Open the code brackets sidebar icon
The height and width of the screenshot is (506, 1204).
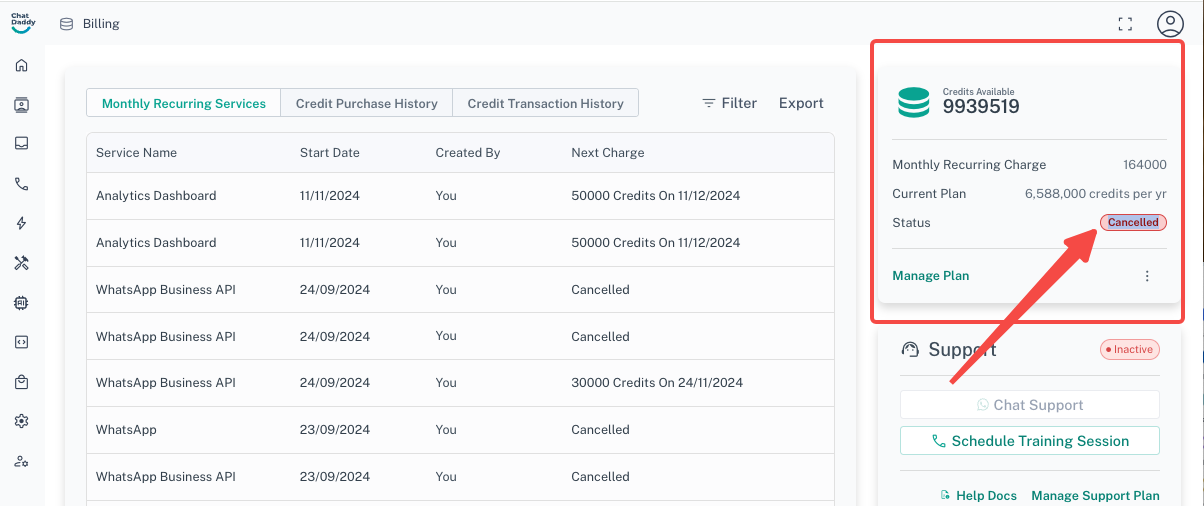[x=21, y=342]
